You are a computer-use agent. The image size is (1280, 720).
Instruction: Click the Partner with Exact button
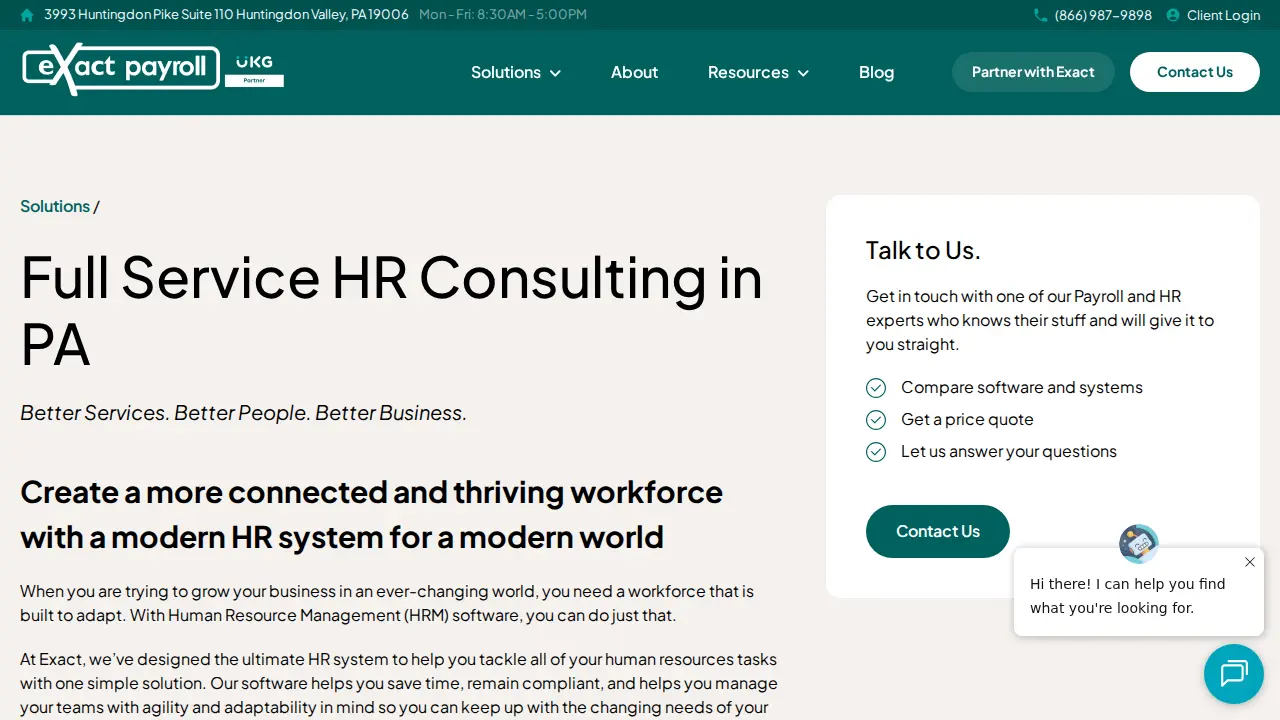click(1033, 72)
